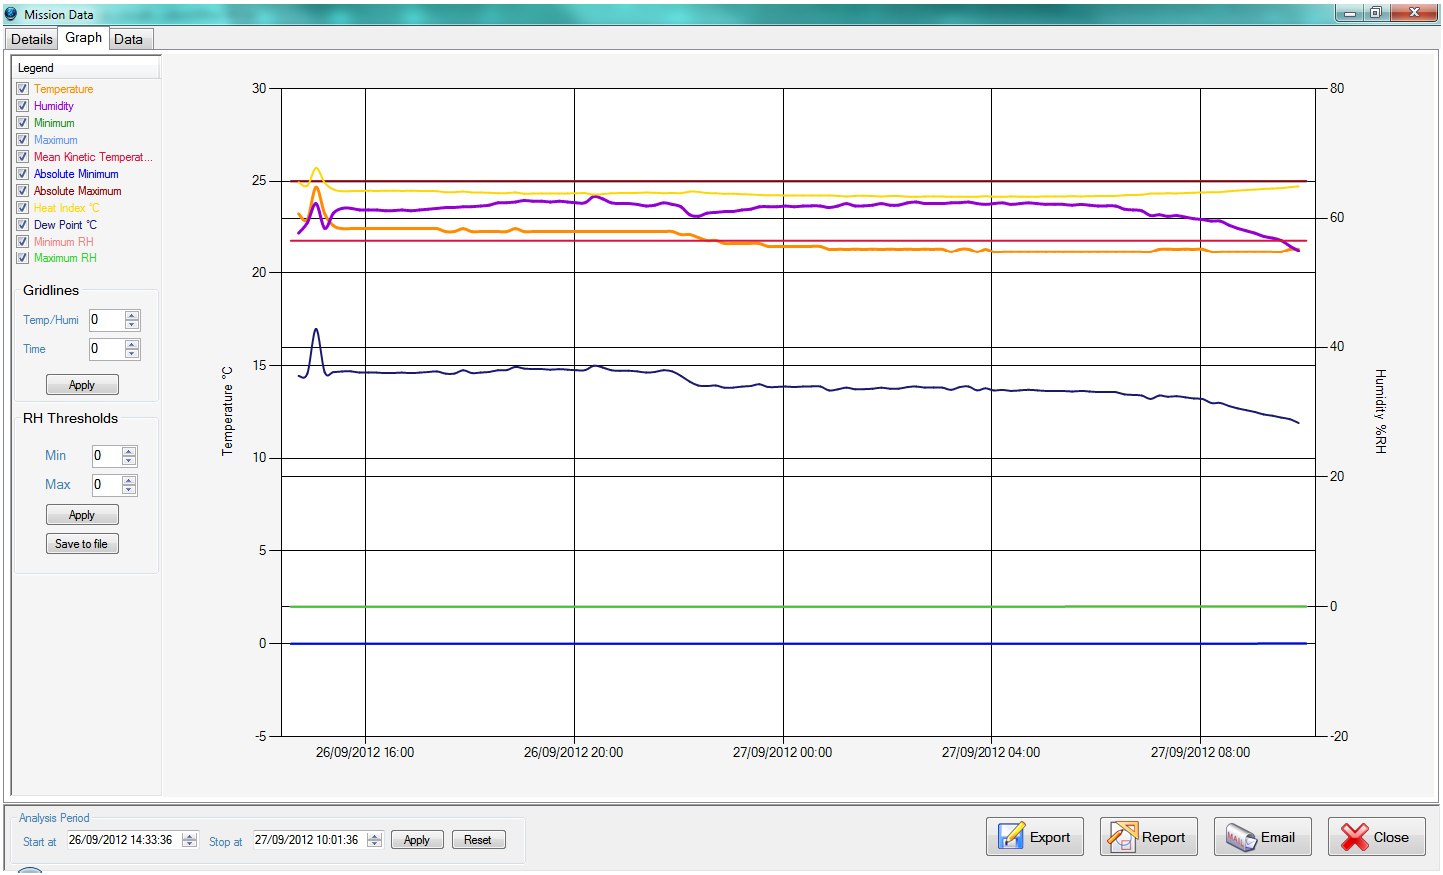This screenshot has width=1443, height=875.
Task: Disable the Mean Kinetic Temperature series
Action: pos(22,157)
